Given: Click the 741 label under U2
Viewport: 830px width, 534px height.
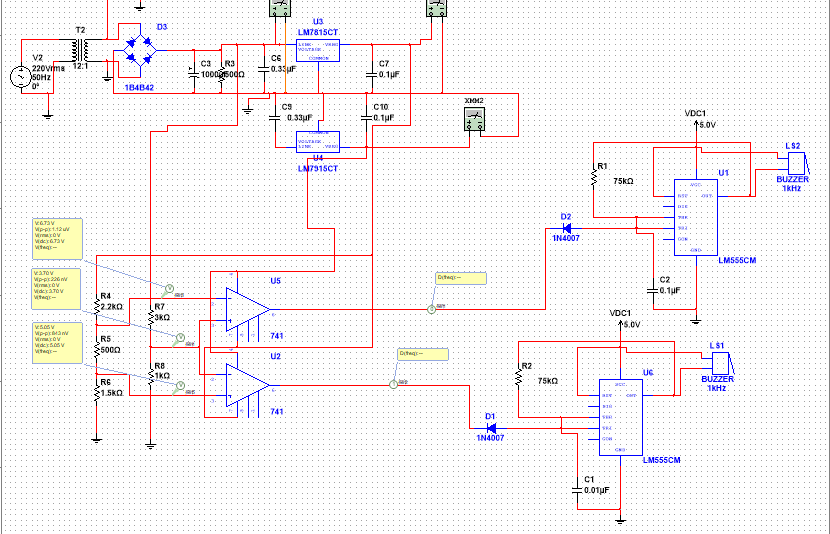Looking at the screenshot, I should (x=277, y=411).
